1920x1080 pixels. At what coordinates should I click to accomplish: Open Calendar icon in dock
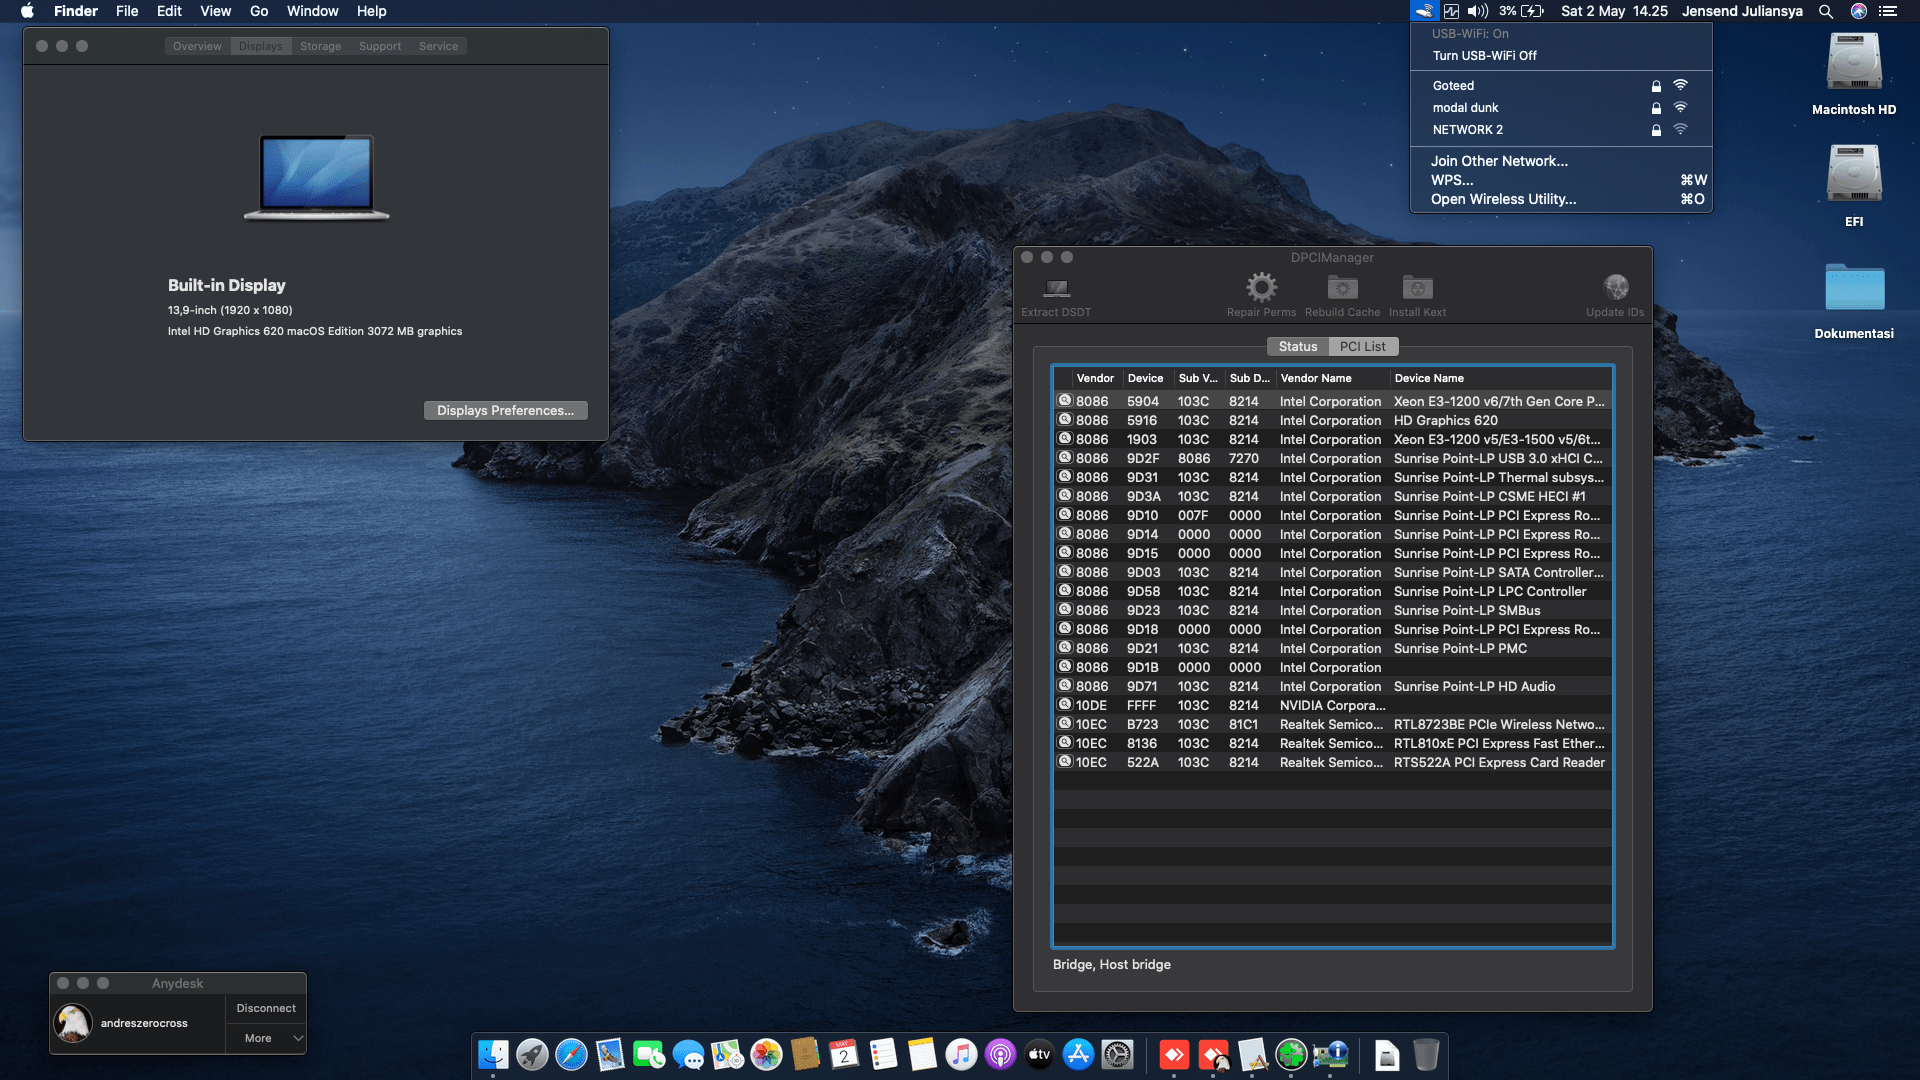coord(844,1054)
